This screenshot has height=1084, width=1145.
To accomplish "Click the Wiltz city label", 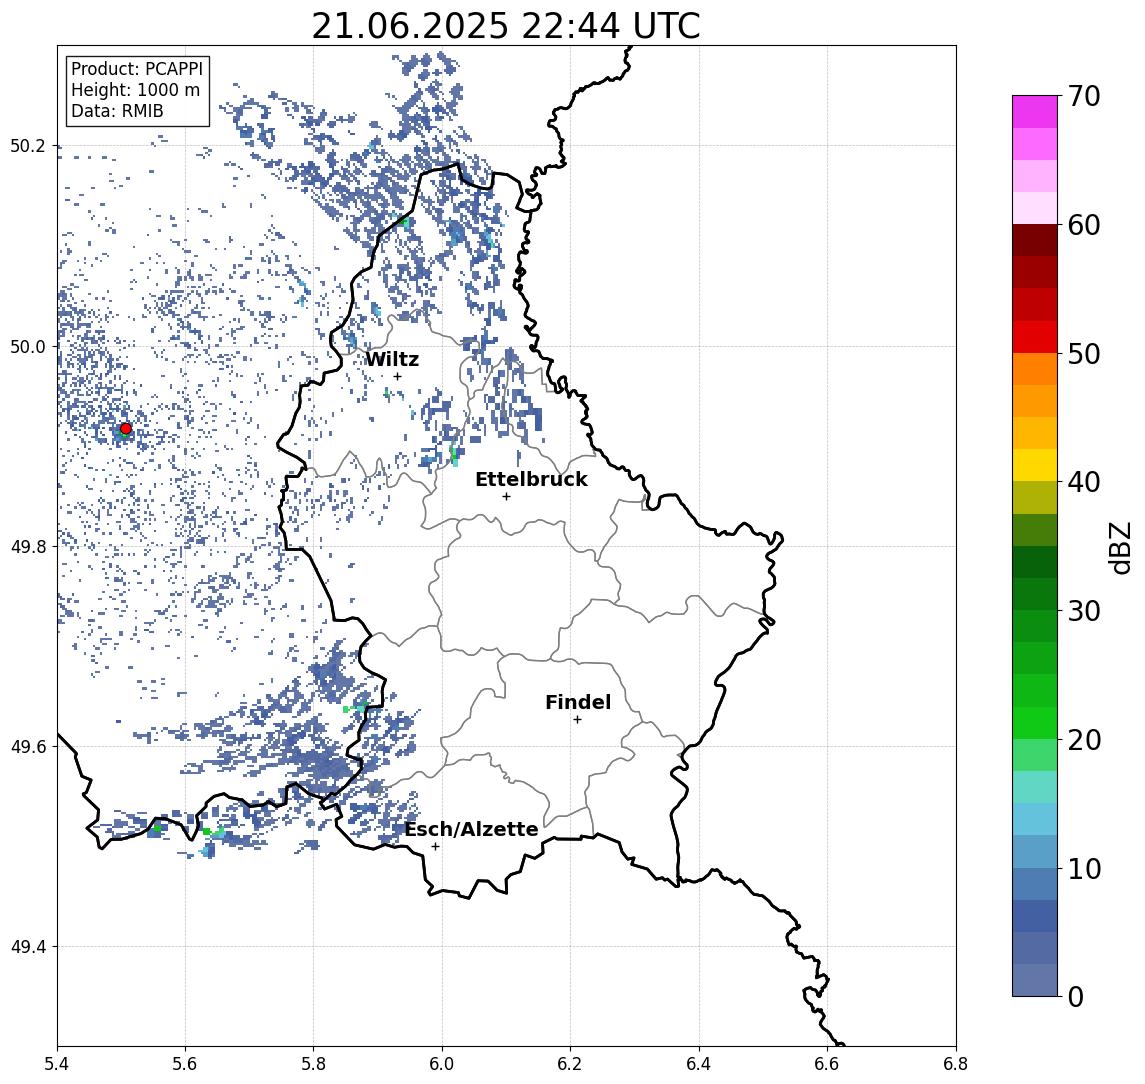I will [392, 359].
